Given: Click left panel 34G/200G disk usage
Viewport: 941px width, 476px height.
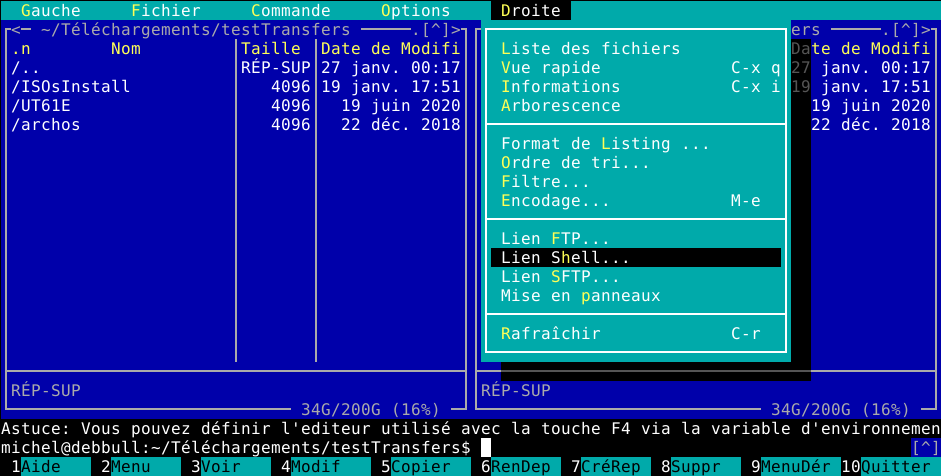Looking at the screenshot, I should click(x=370, y=410).
